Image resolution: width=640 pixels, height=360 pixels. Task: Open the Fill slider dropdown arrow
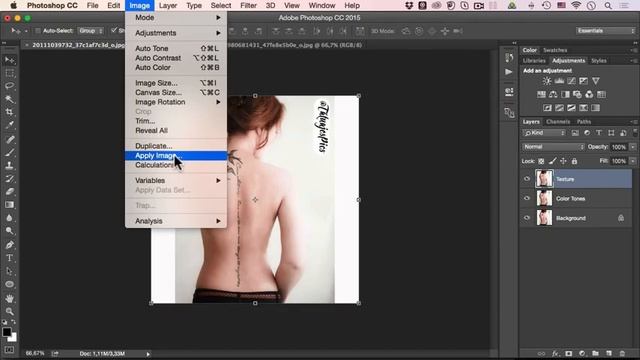[x=633, y=161]
